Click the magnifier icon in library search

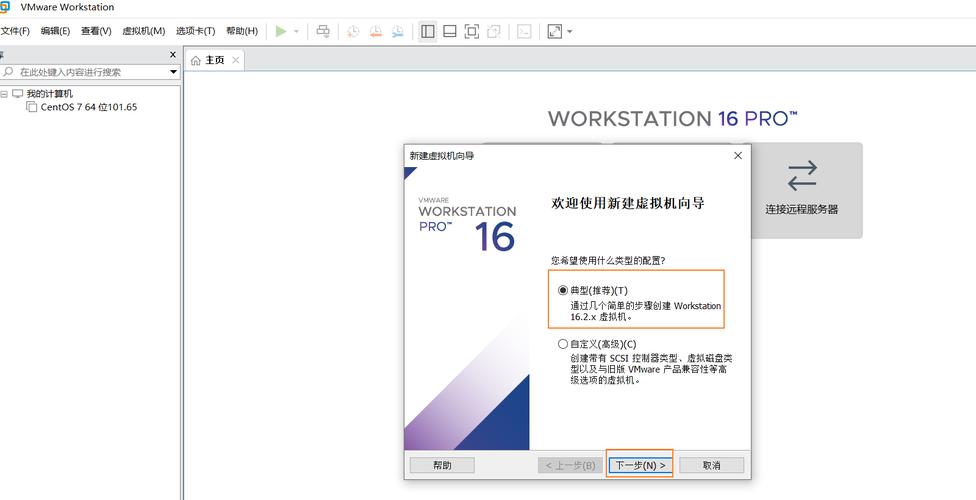click(8, 72)
